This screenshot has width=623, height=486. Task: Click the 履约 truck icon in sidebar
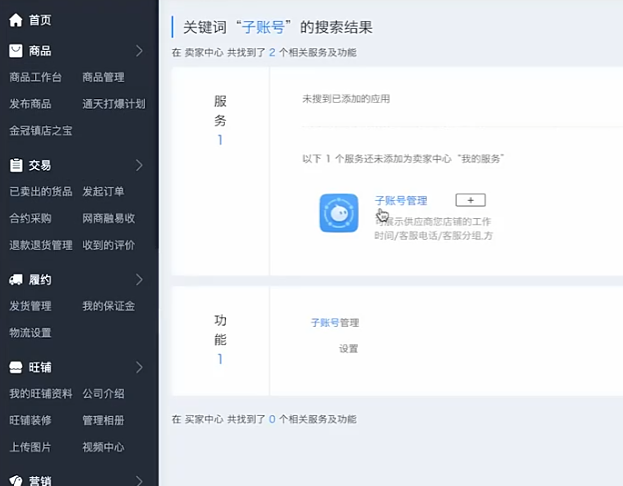coord(16,280)
